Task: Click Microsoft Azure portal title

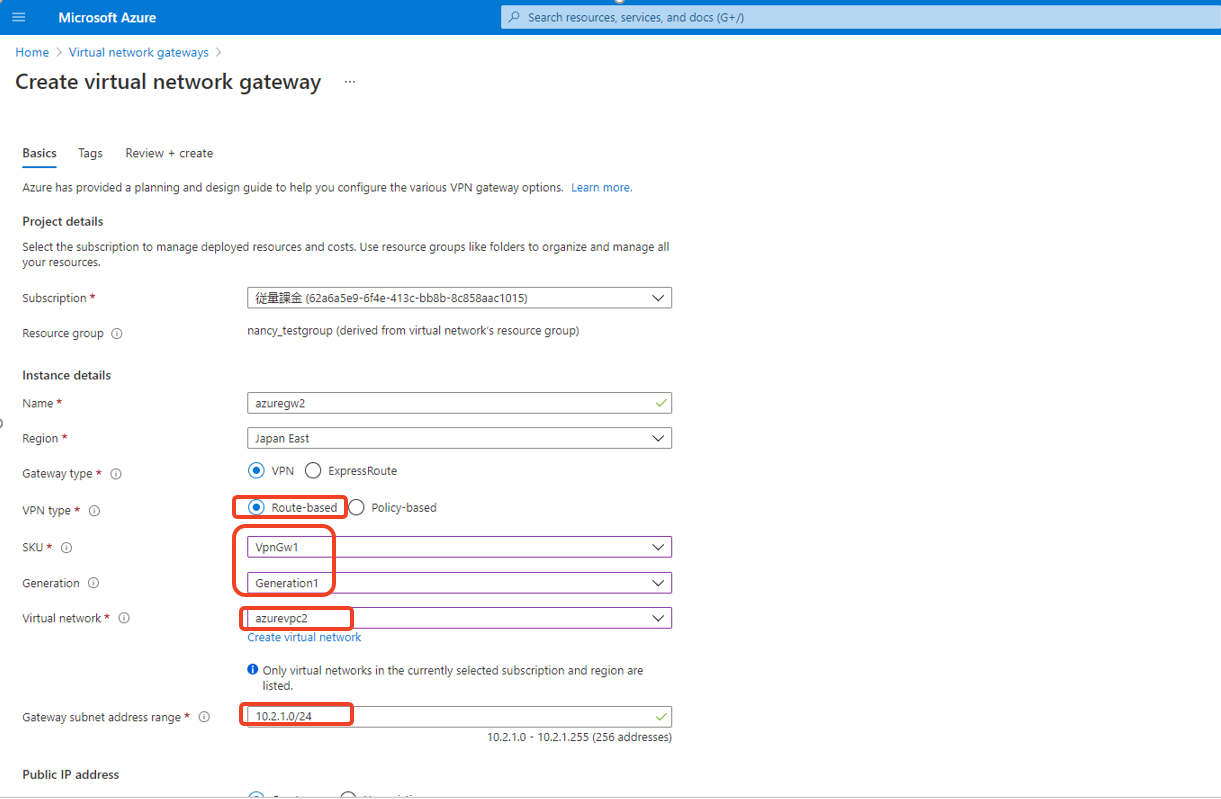Action: [x=107, y=17]
